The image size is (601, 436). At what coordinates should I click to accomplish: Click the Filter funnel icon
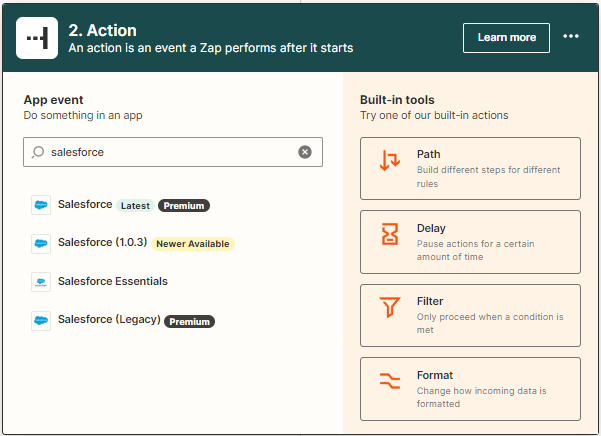(x=390, y=307)
